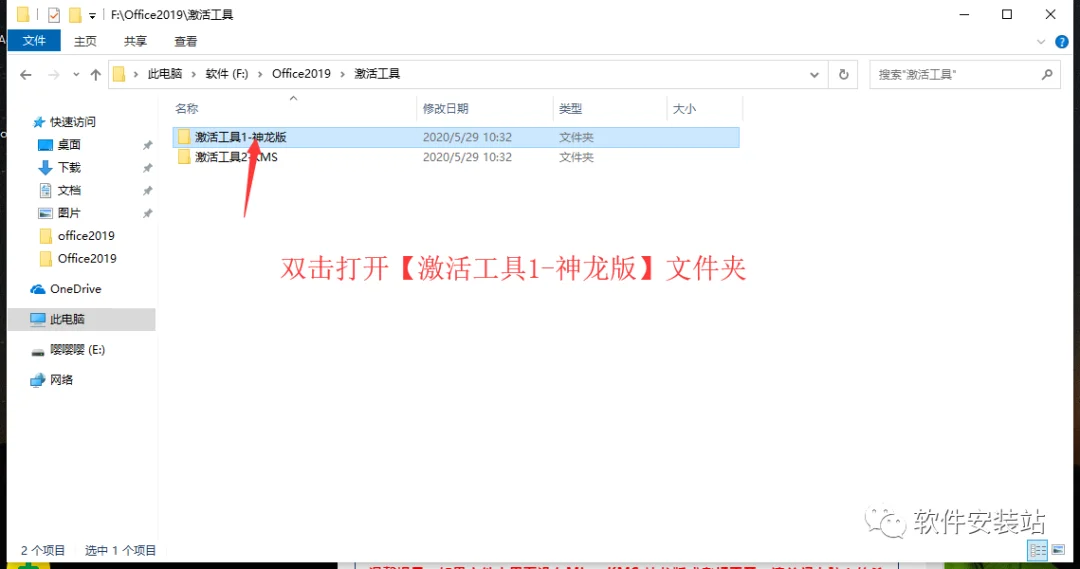Sort by the 类型 column header
Viewport: 1080px width, 569px height.
pos(570,109)
